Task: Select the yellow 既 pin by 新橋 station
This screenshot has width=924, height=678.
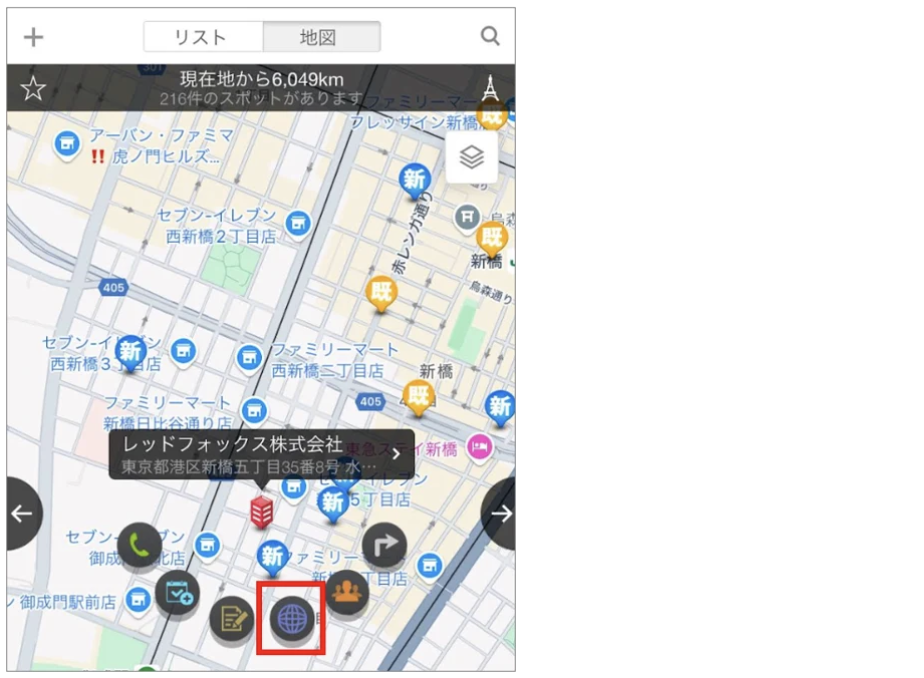Action: [x=491, y=240]
